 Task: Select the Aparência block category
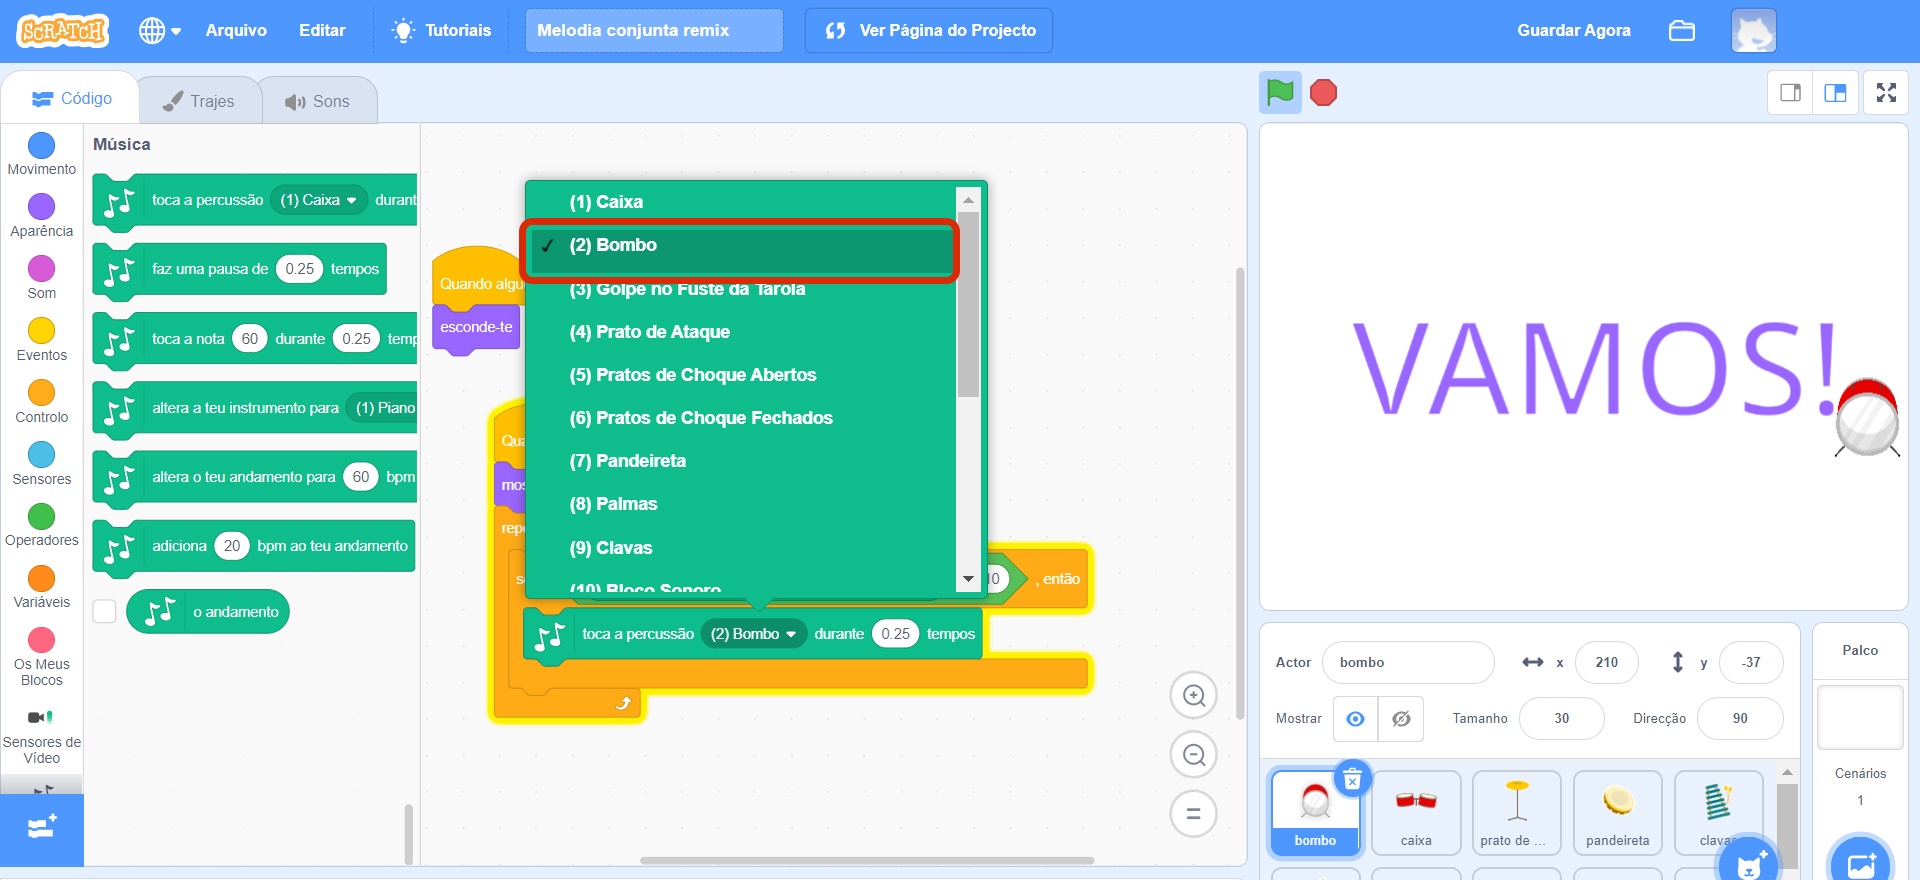pyautogui.click(x=42, y=216)
